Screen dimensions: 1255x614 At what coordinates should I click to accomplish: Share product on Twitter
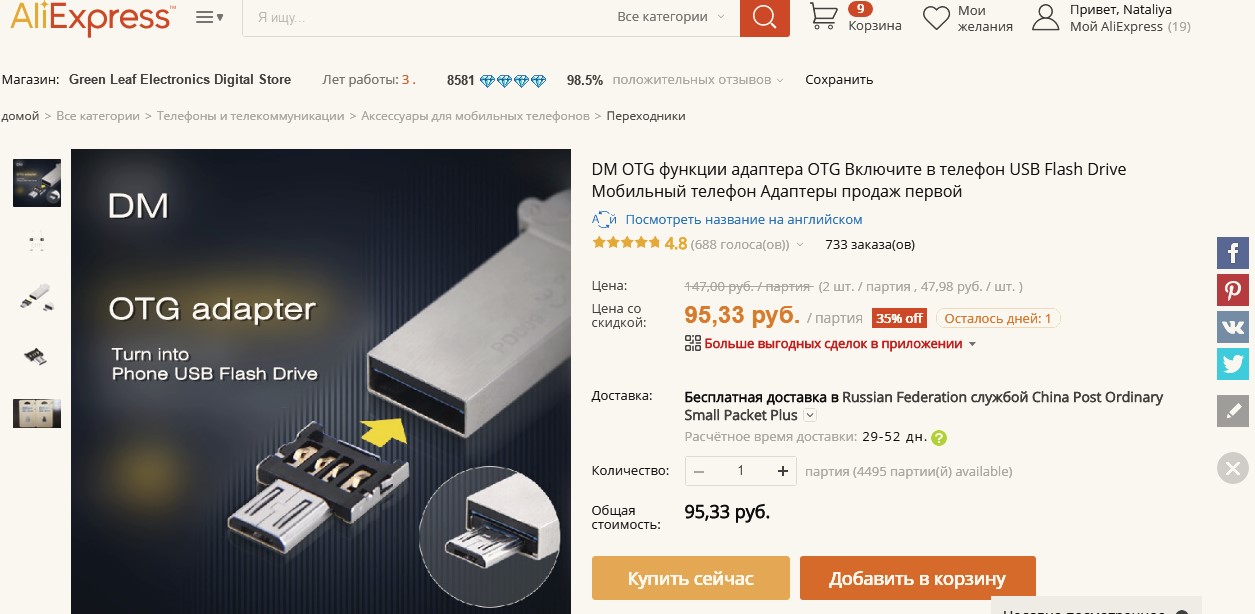tap(1233, 364)
